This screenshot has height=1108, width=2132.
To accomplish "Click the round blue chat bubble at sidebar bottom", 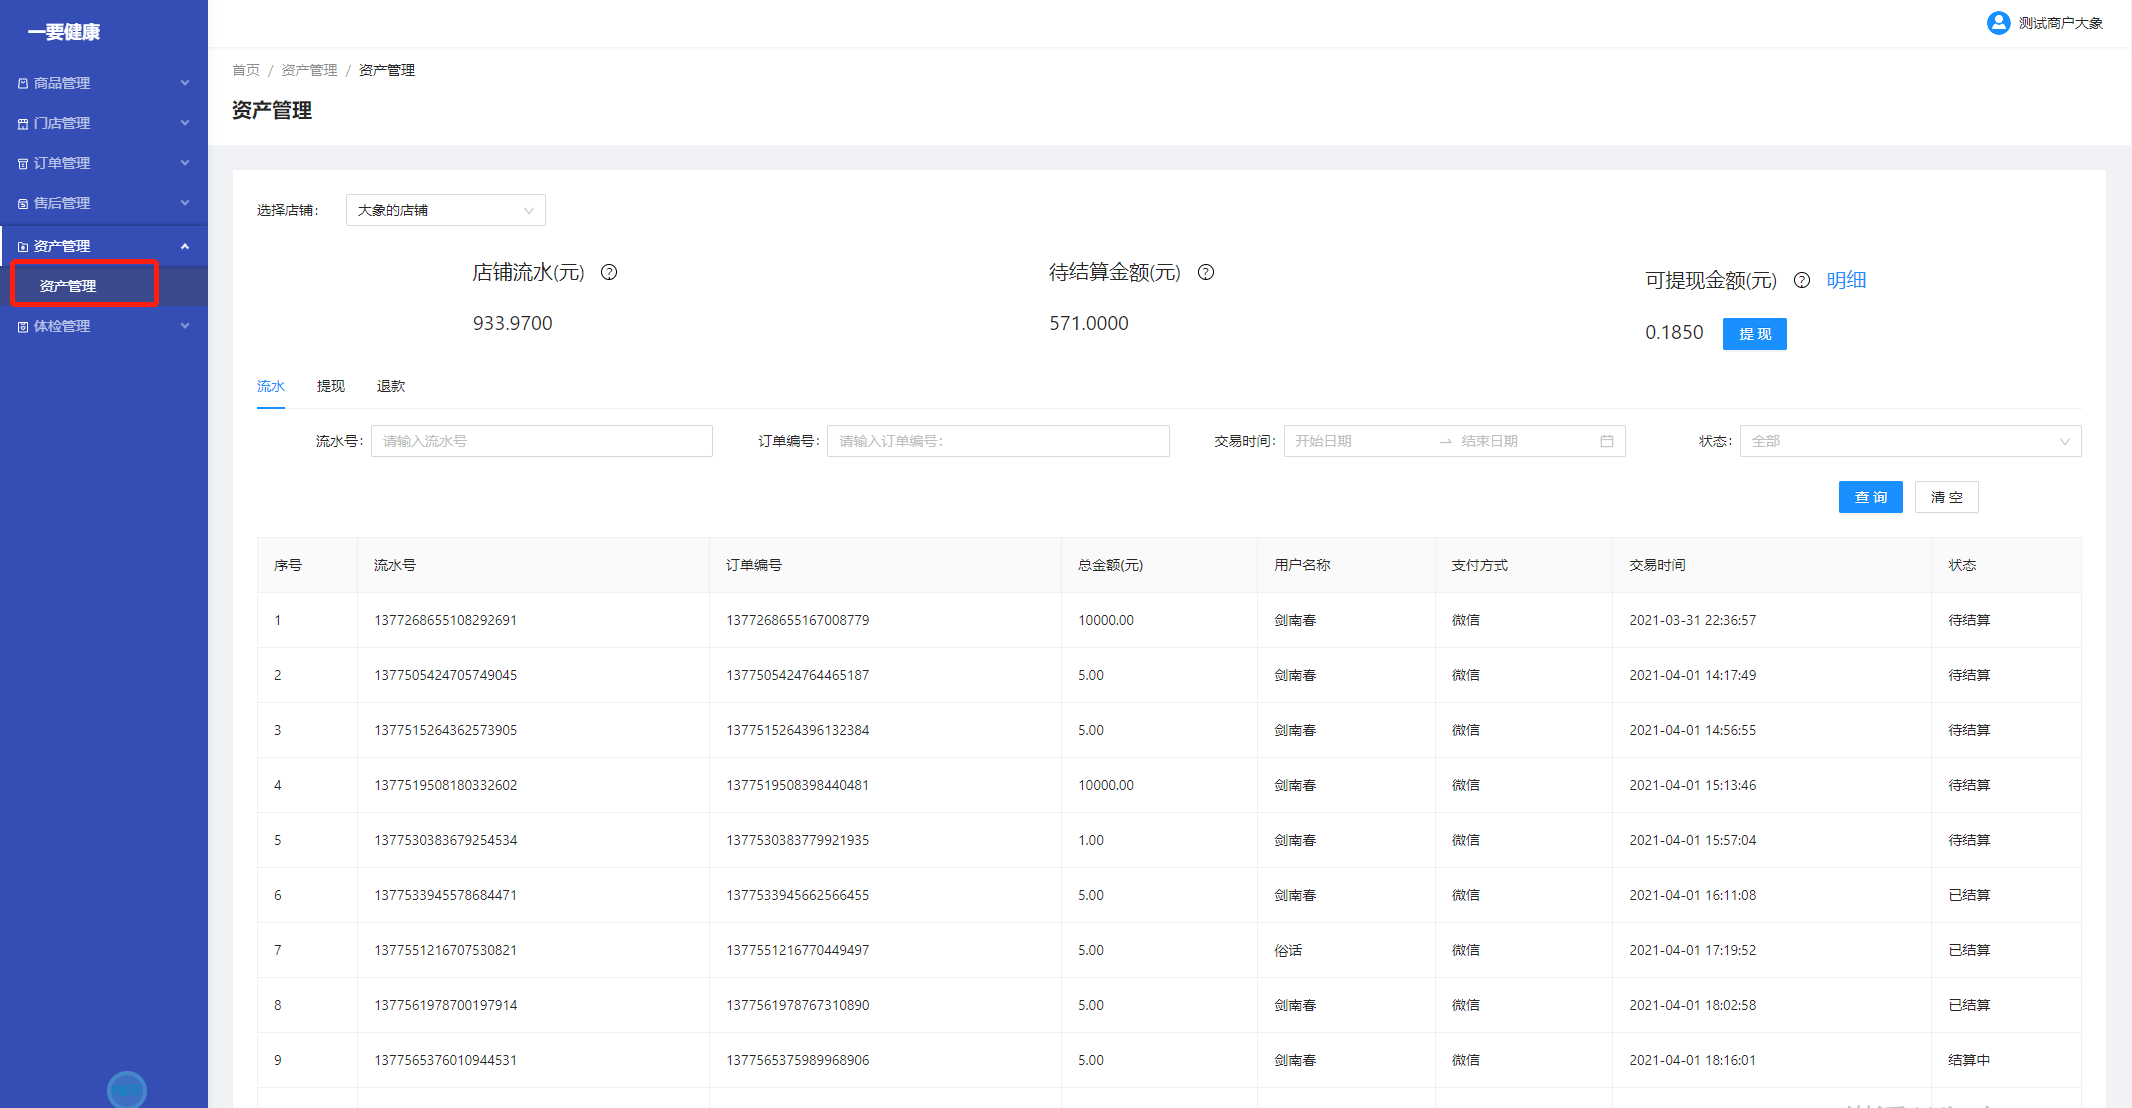I will click(x=127, y=1090).
